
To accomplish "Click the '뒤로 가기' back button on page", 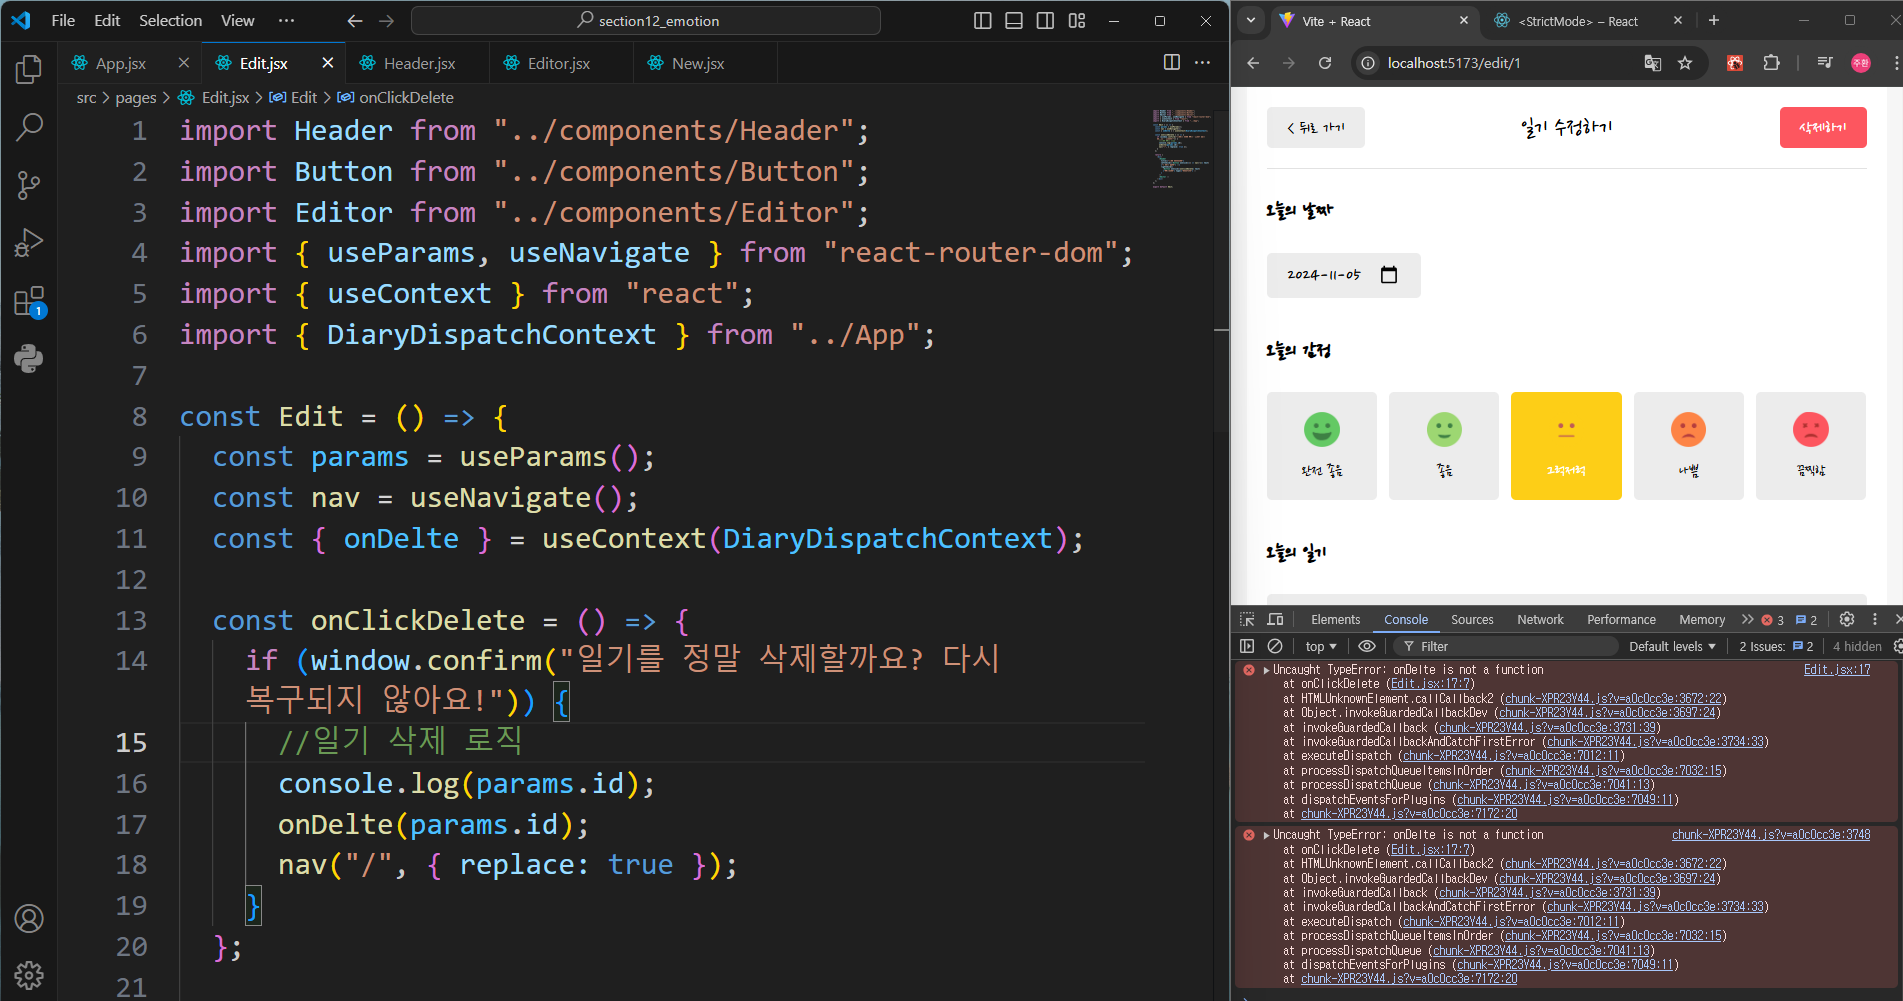I will [1315, 127].
